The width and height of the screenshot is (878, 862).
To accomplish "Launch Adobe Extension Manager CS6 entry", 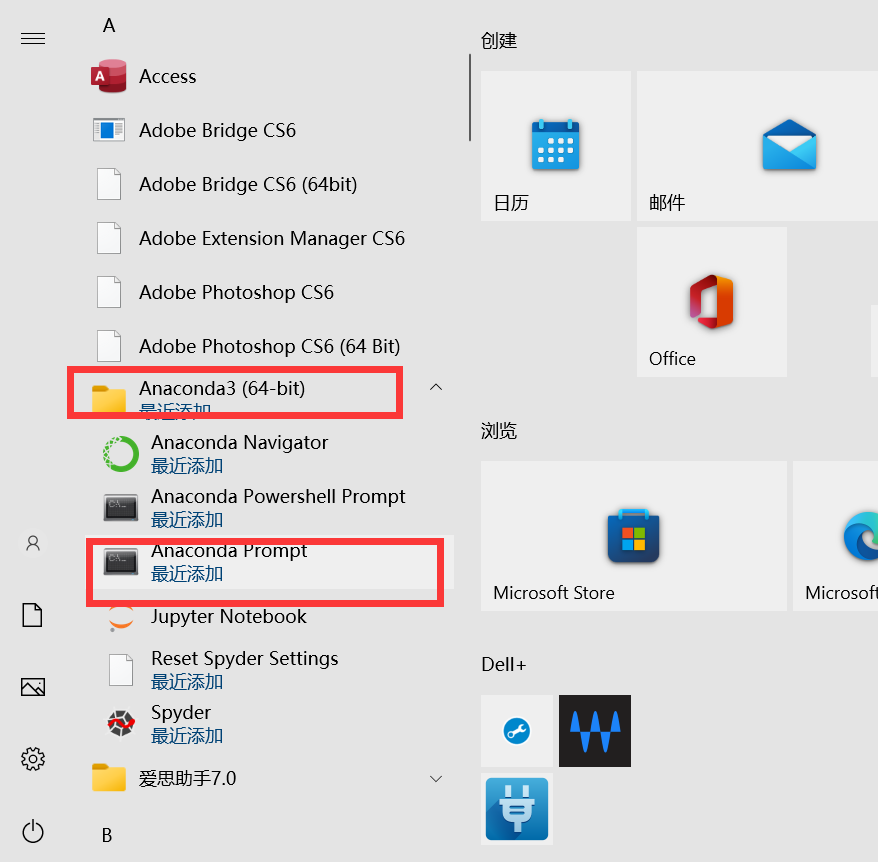I will (x=272, y=238).
